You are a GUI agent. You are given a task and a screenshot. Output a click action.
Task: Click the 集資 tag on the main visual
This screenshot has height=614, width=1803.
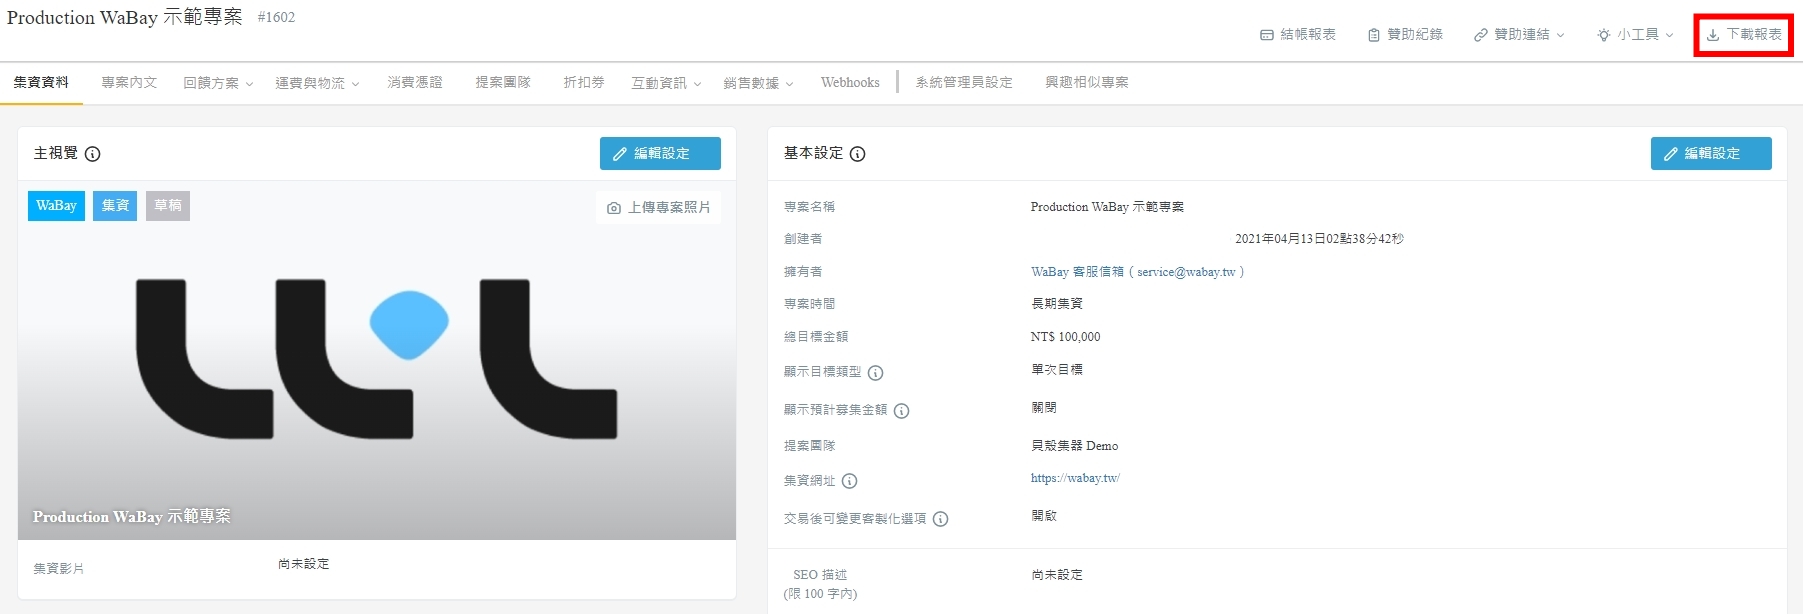click(115, 206)
